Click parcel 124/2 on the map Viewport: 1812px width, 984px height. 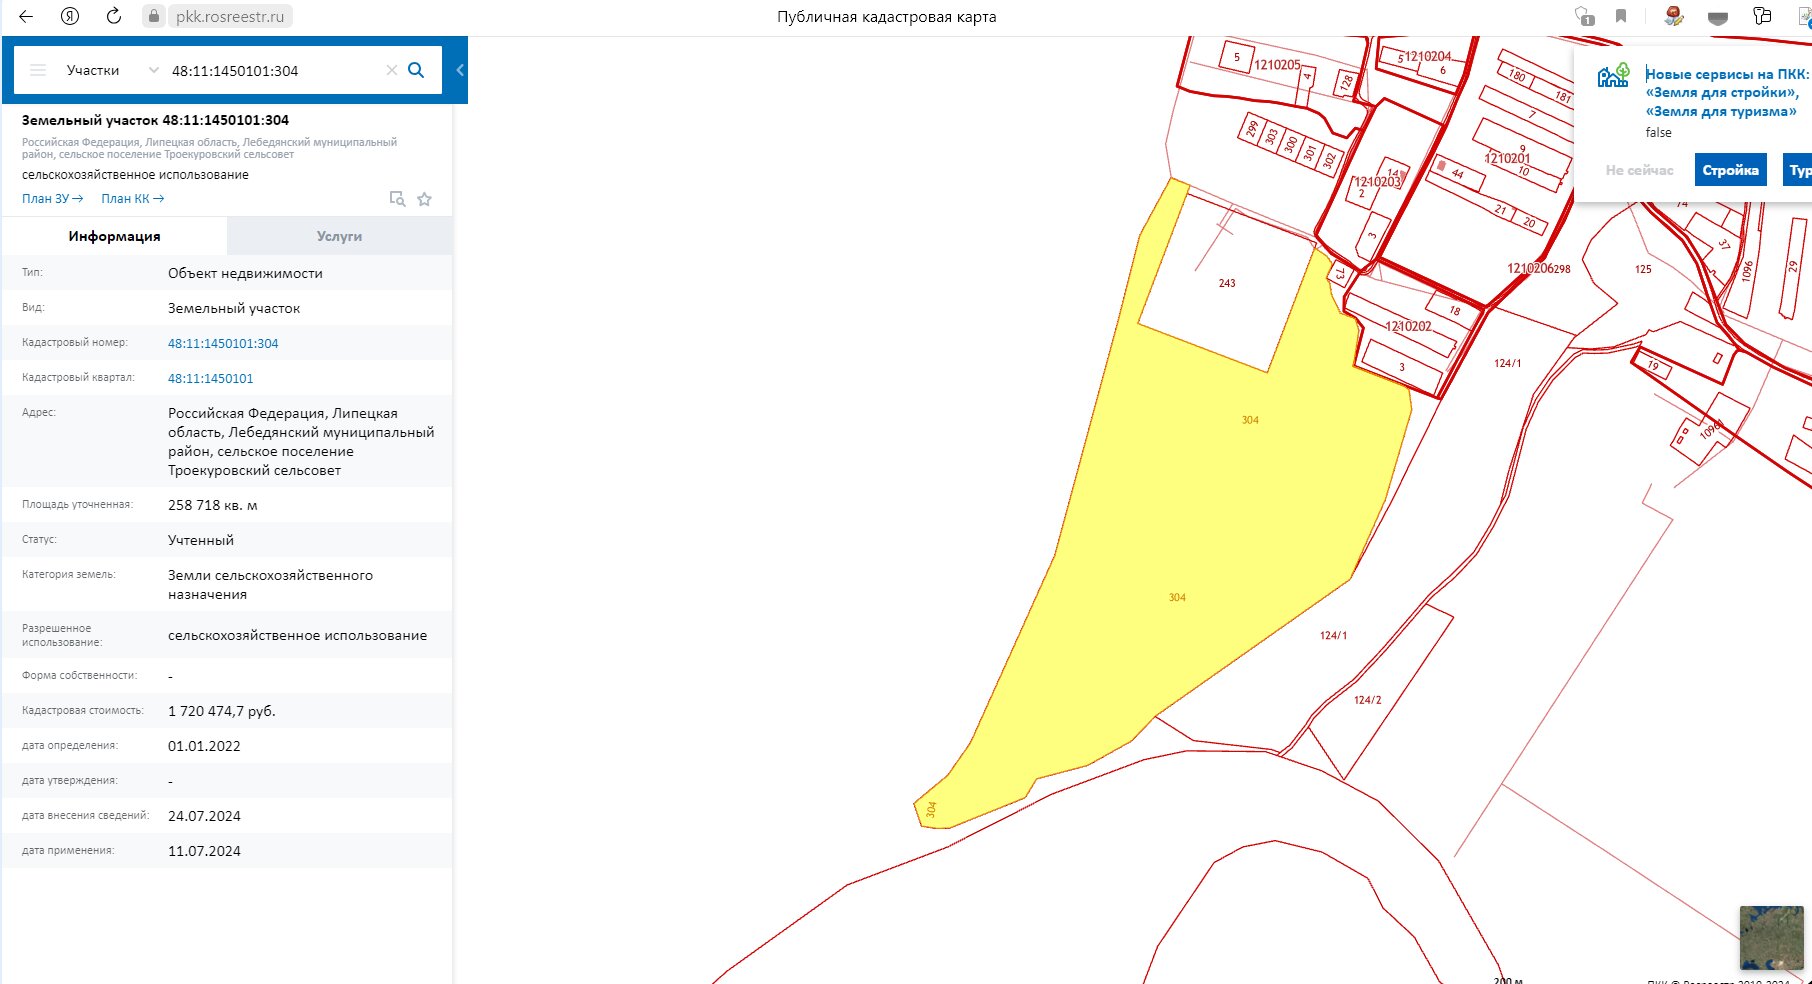[x=1367, y=700]
